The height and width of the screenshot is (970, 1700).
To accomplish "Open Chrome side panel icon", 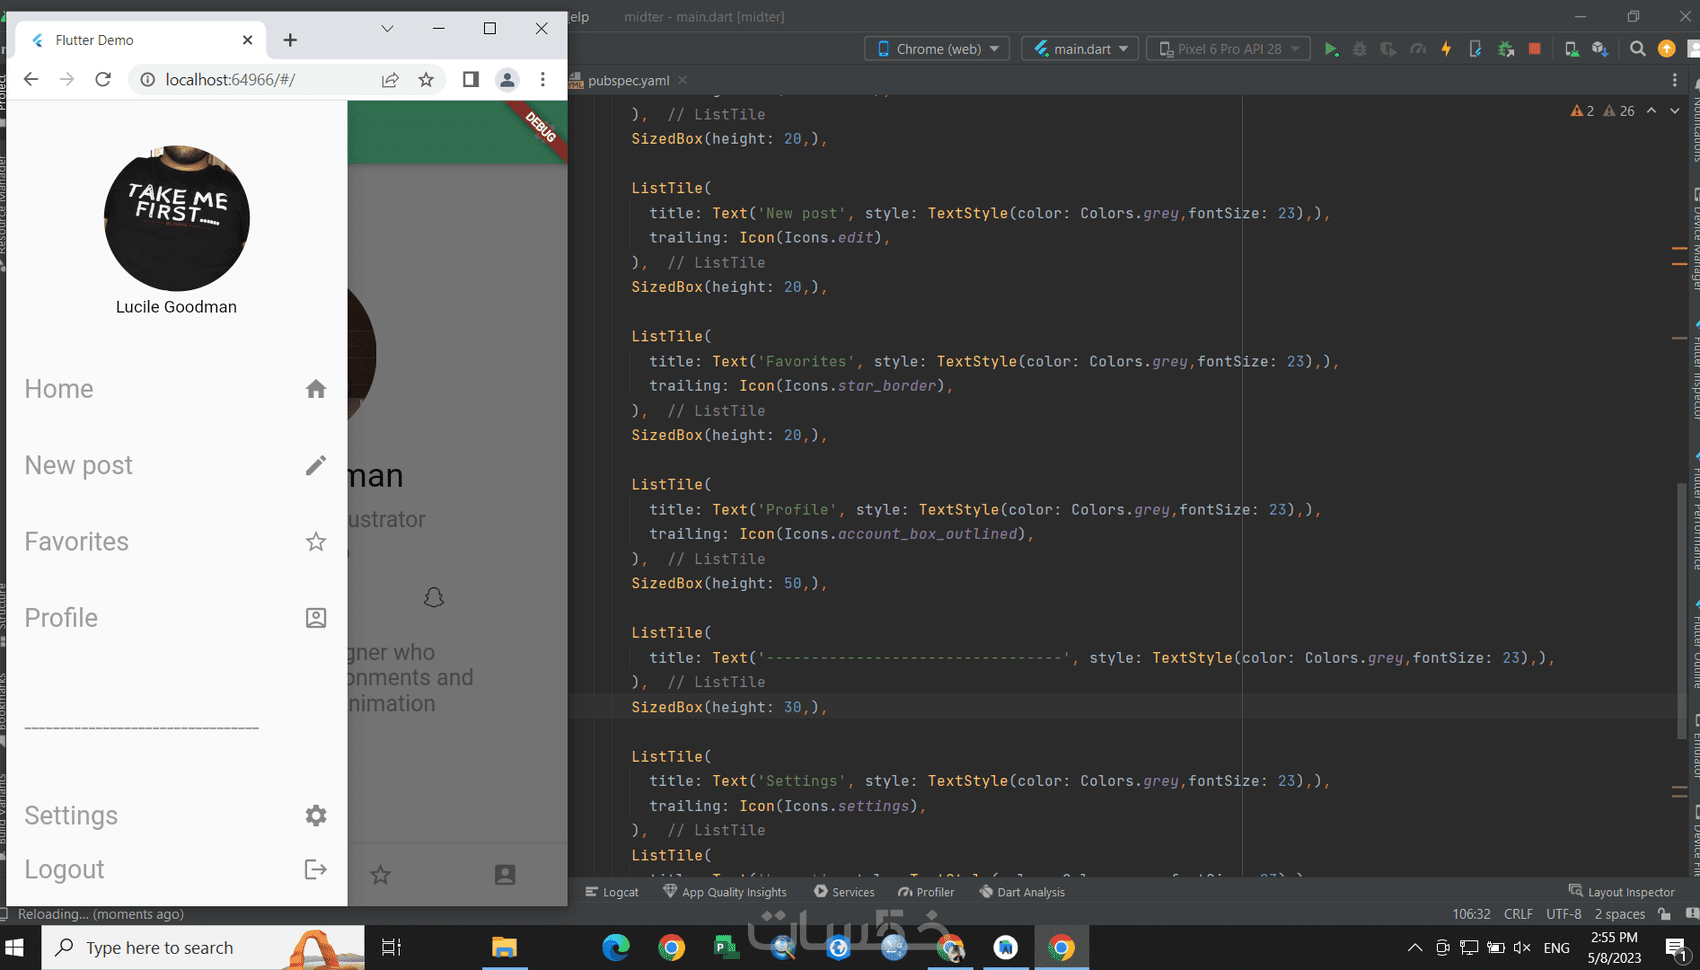I will [x=471, y=80].
